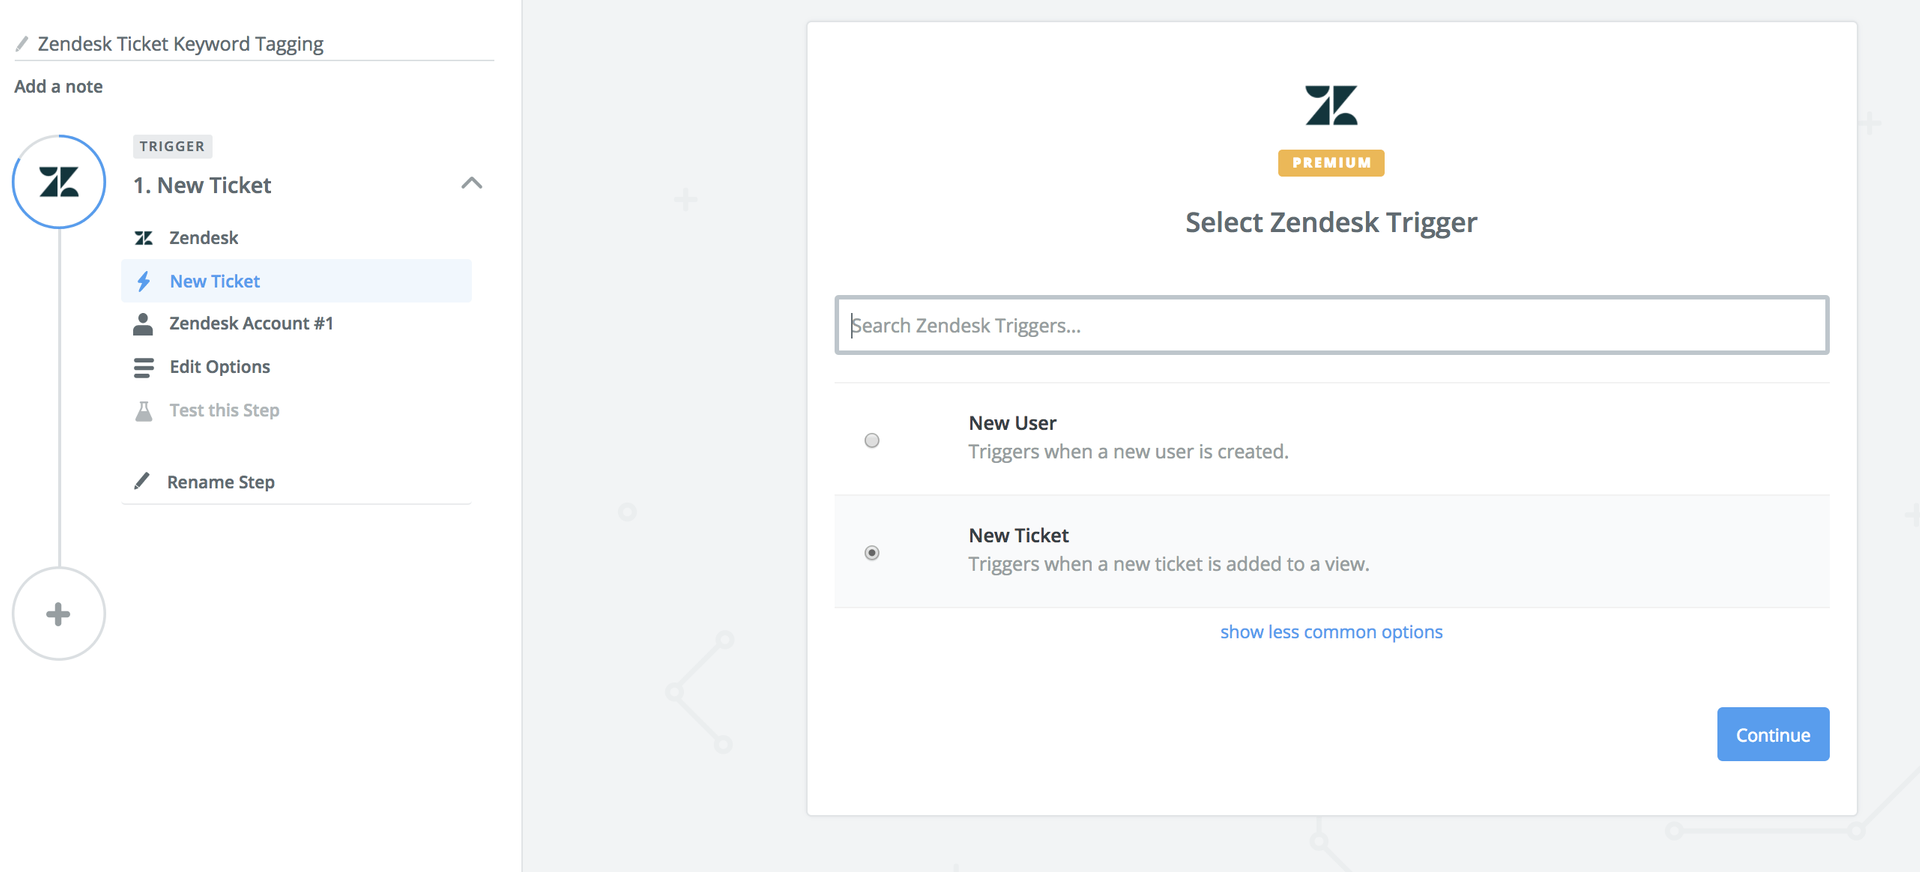Click the lightning bolt New Ticket icon
The image size is (1920, 872).
tap(144, 281)
